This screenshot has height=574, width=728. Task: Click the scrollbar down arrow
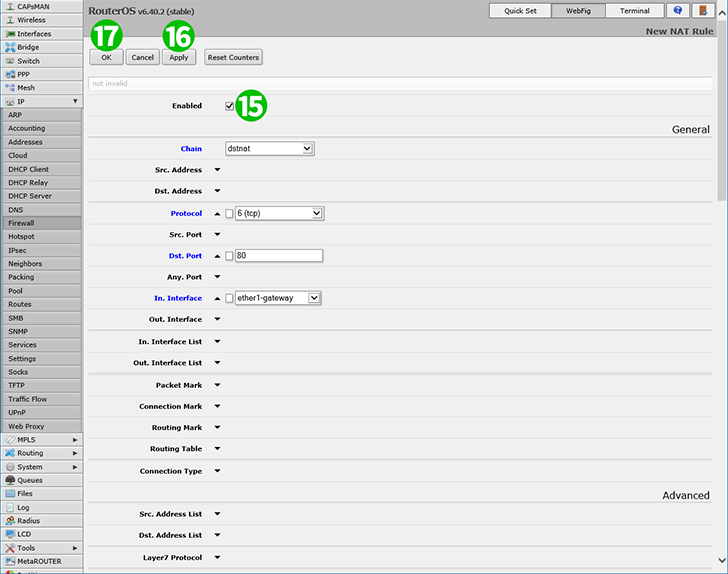coord(722,561)
